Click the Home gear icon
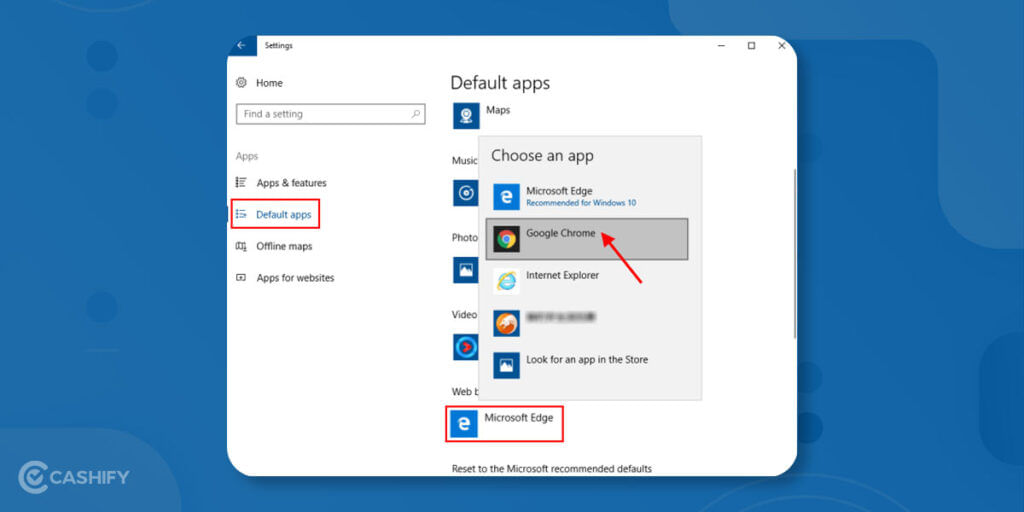Image resolution: width=1024 pixels, height=512 pixels. click(241, 83)
